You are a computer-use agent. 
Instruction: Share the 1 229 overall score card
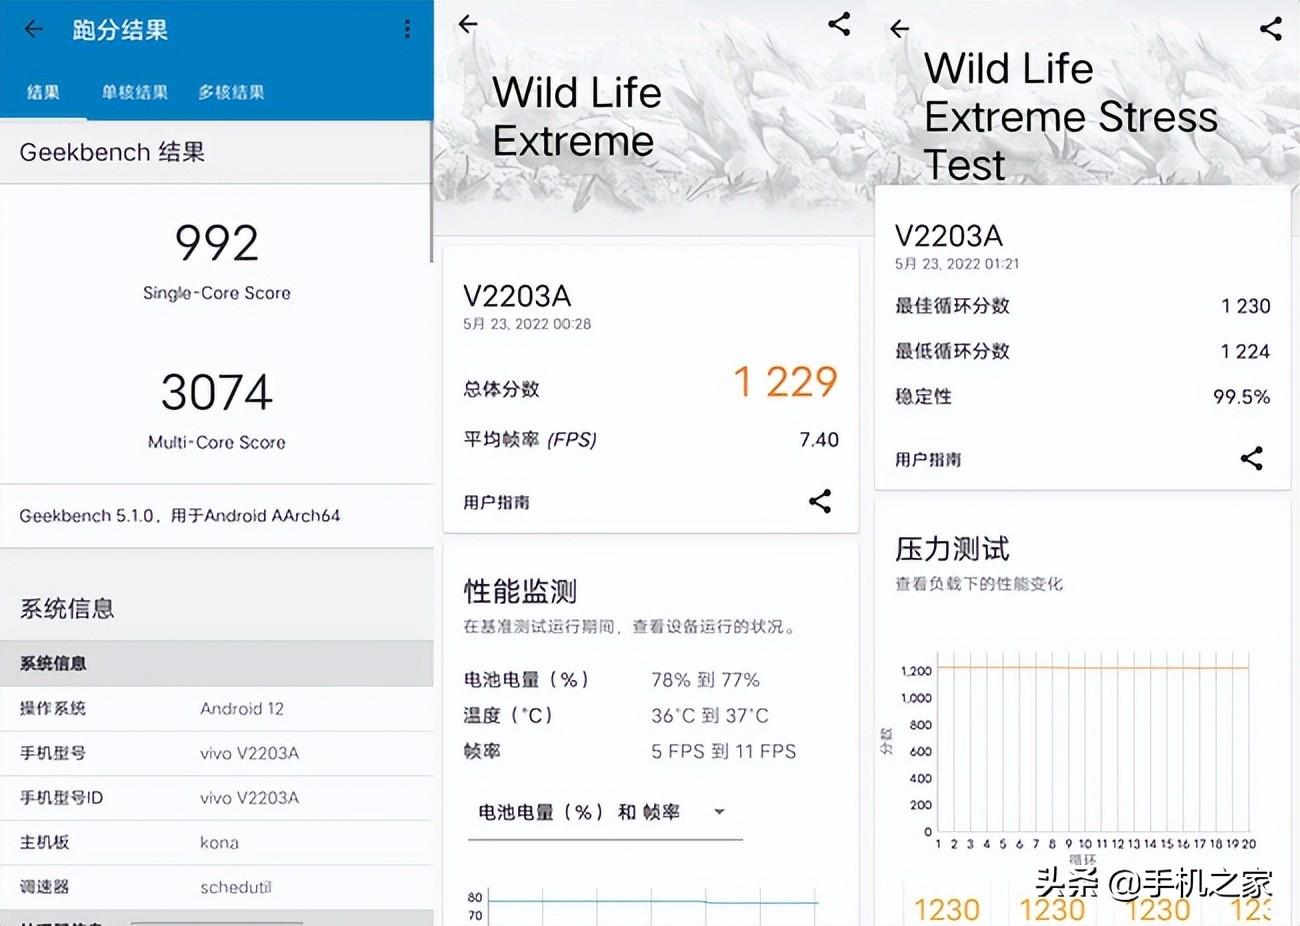[x=820, y=501]
